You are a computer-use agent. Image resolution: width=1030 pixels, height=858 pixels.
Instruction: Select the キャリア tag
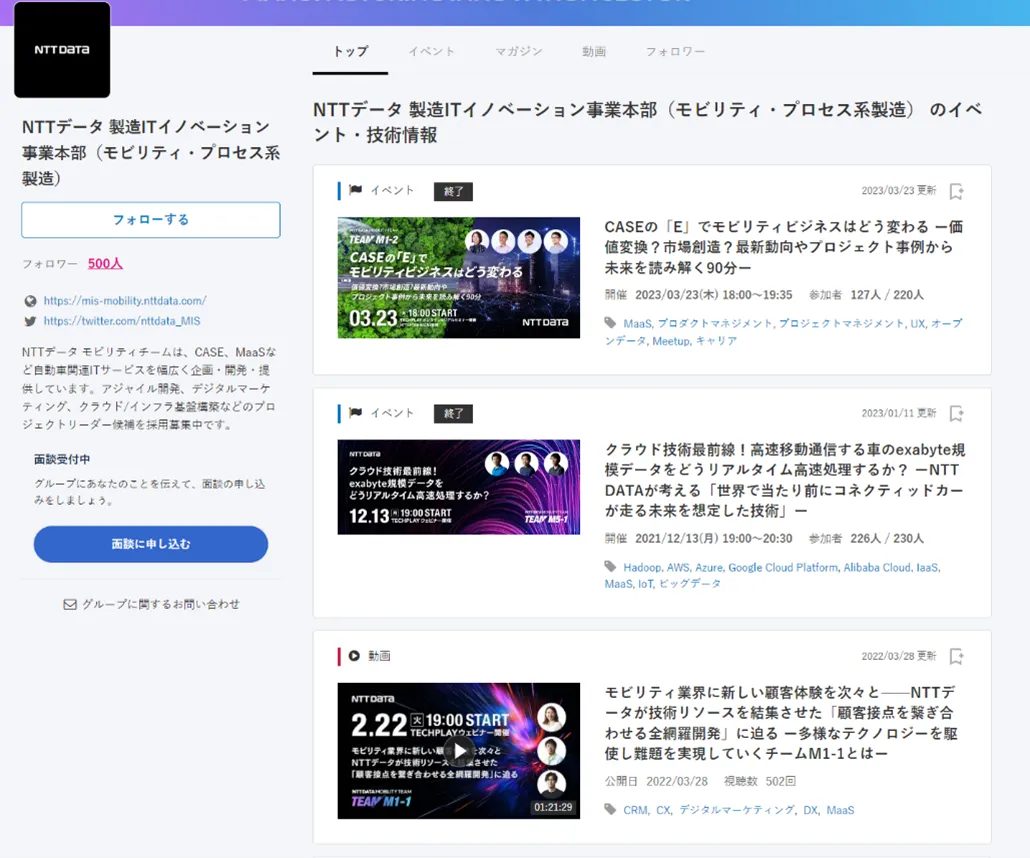[716, 341]
